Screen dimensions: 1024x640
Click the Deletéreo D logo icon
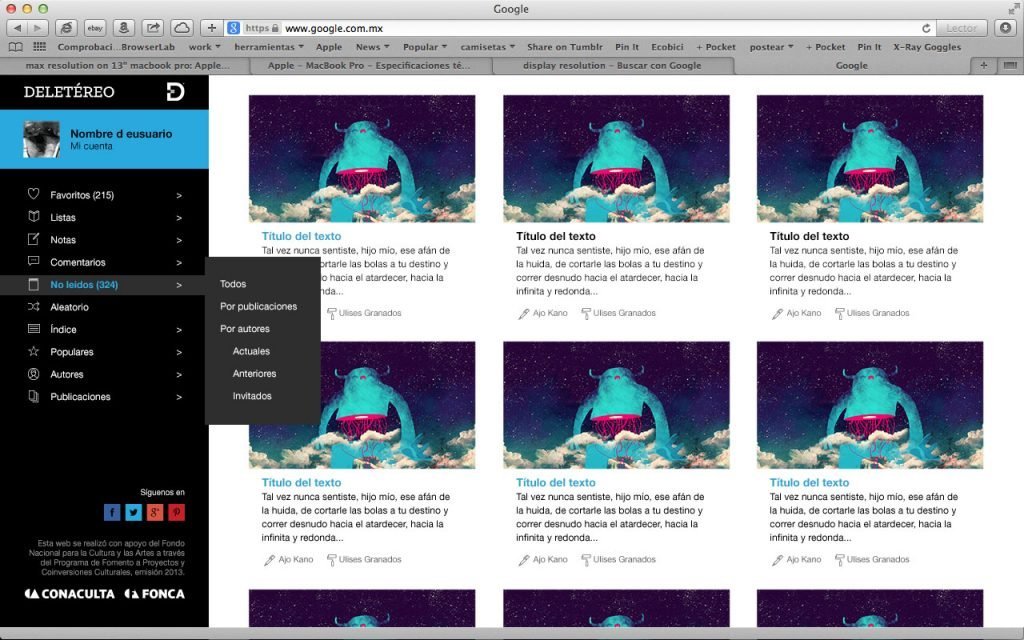pyautogui.click(x=175, y=92)
